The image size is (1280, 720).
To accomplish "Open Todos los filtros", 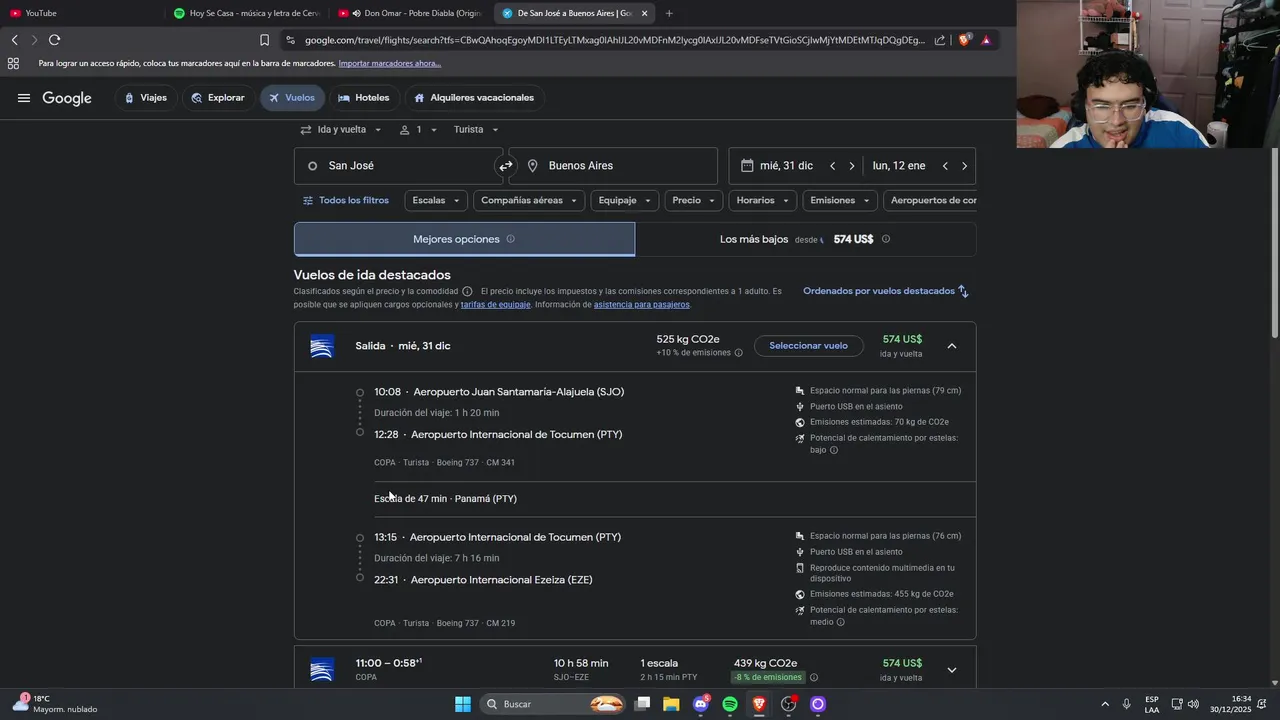I will pos(346,201).
